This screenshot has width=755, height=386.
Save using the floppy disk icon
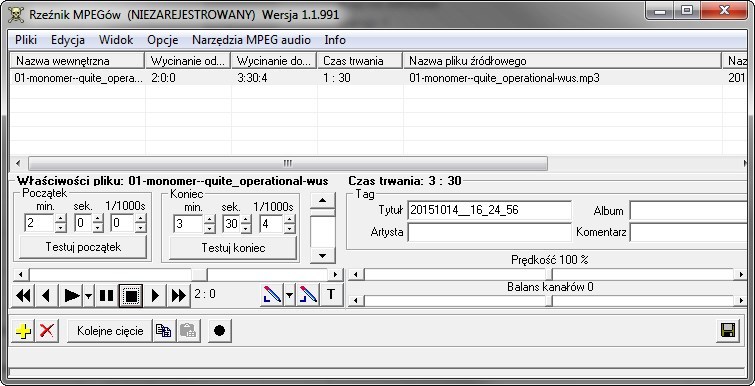728,331
